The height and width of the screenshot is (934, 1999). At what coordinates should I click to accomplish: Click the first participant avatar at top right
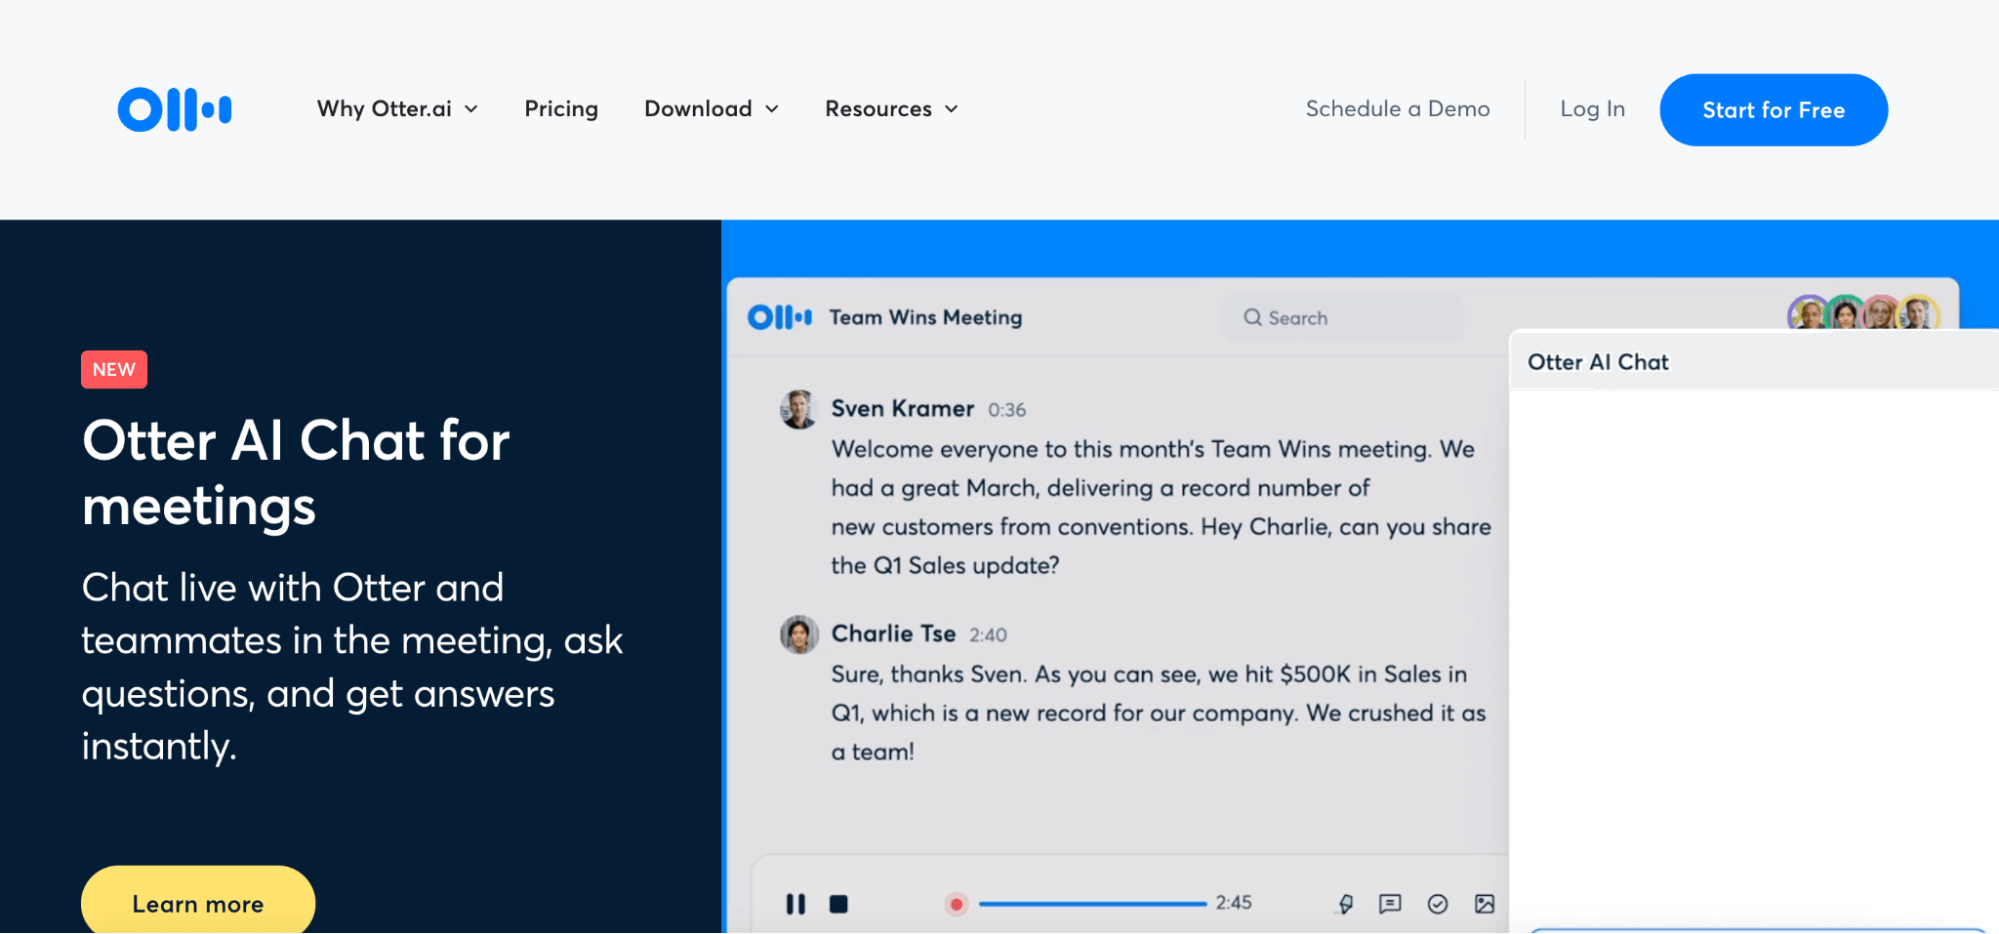point(1808,314)
